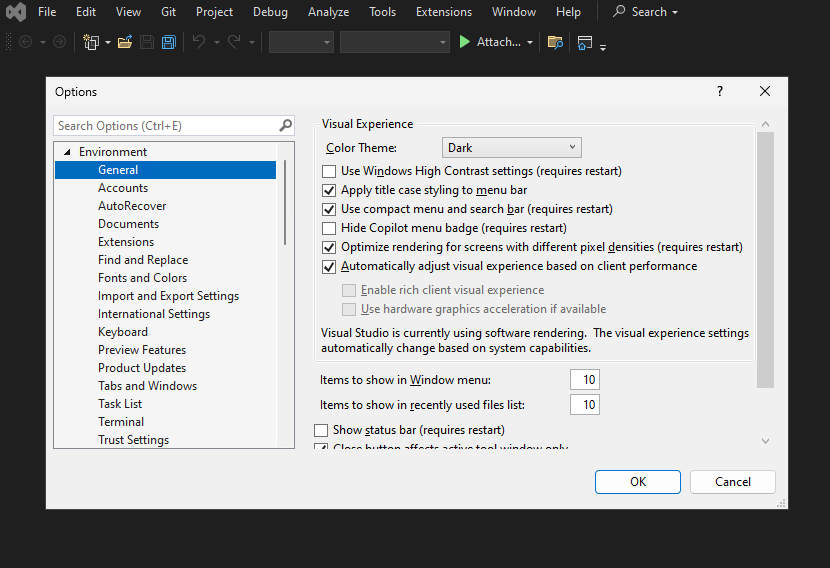Open the Help menu

(x=568, y=12)
